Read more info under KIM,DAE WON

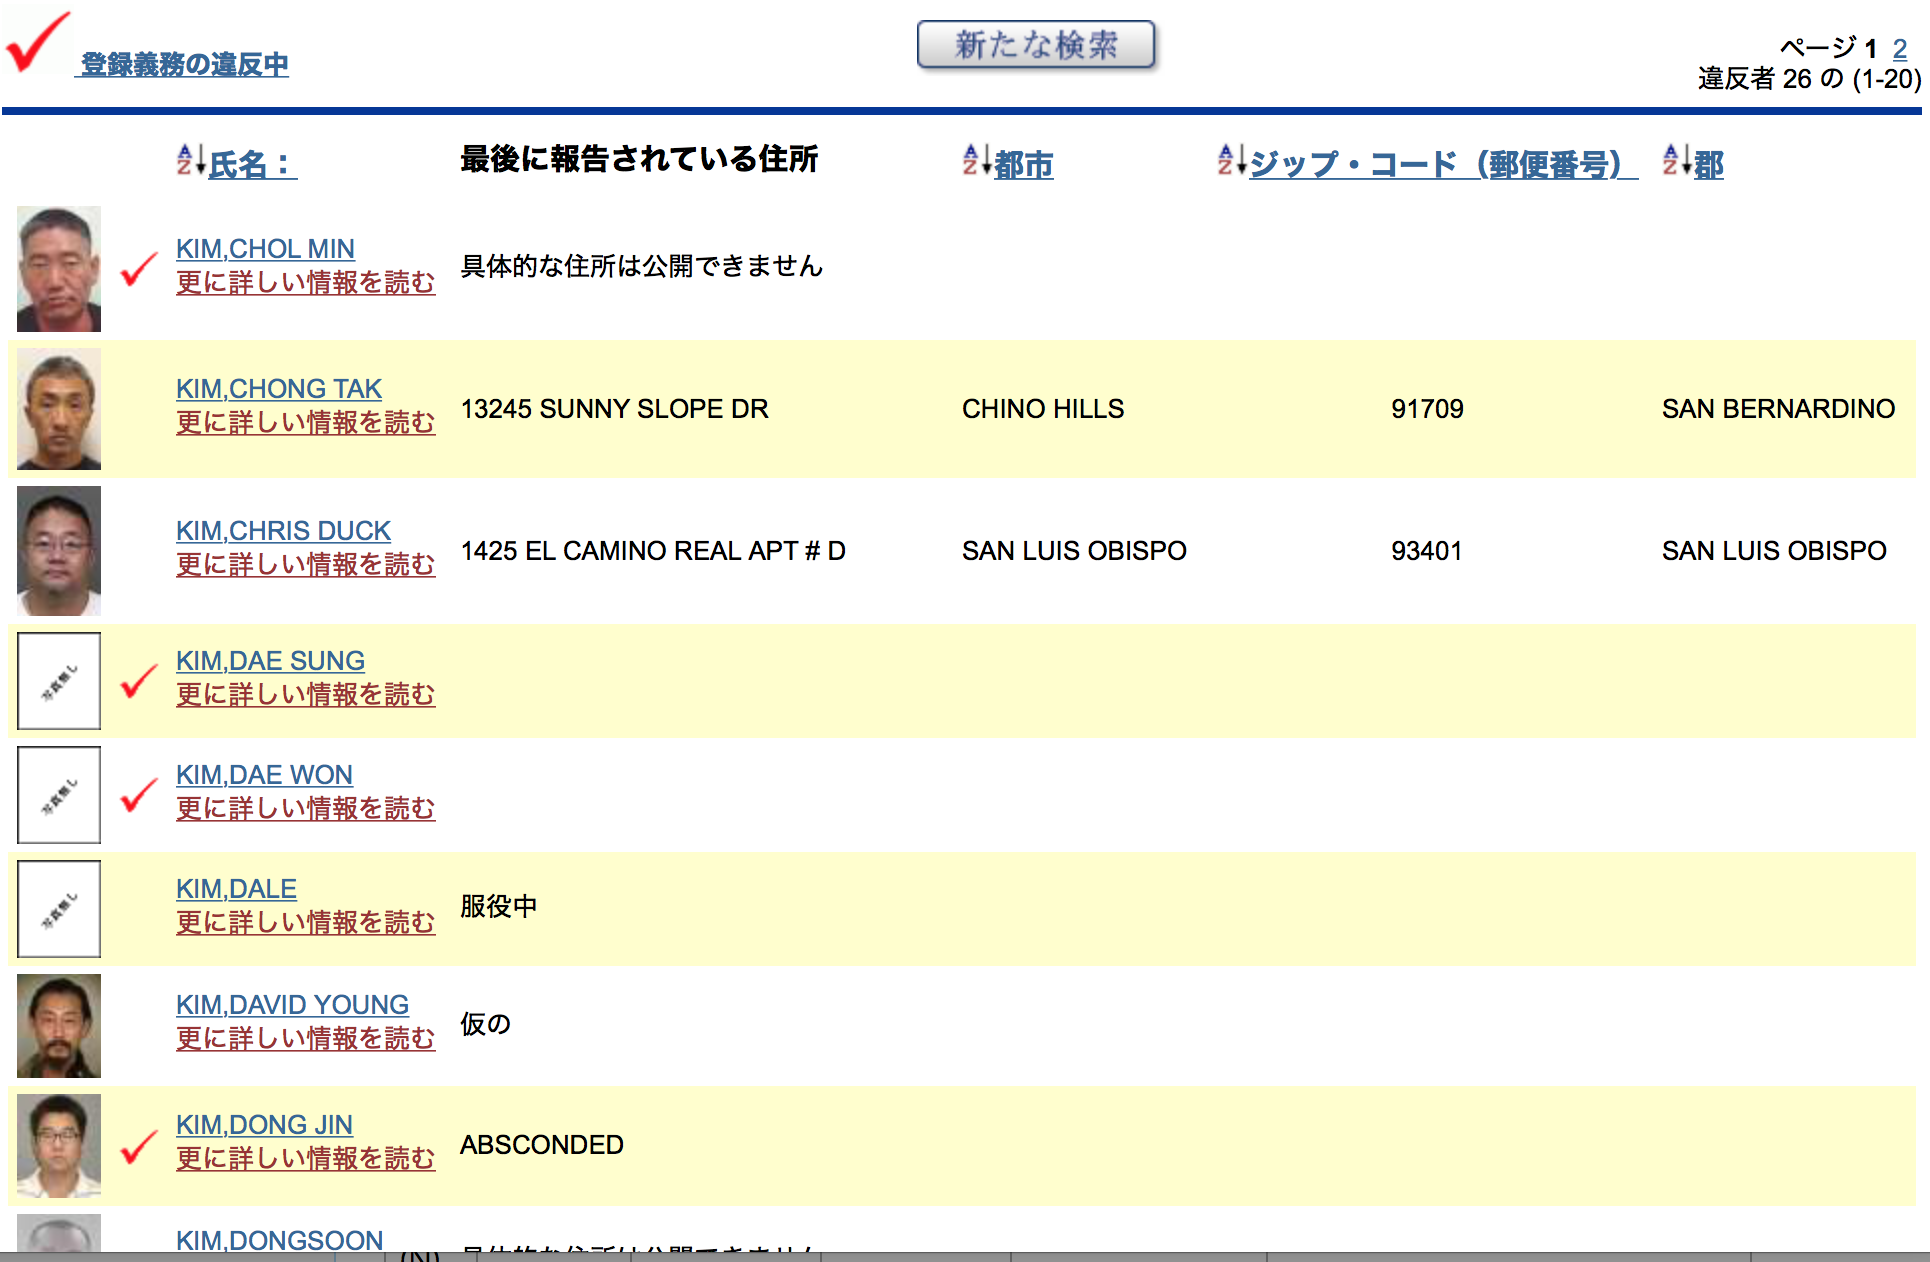pos(305,809)
